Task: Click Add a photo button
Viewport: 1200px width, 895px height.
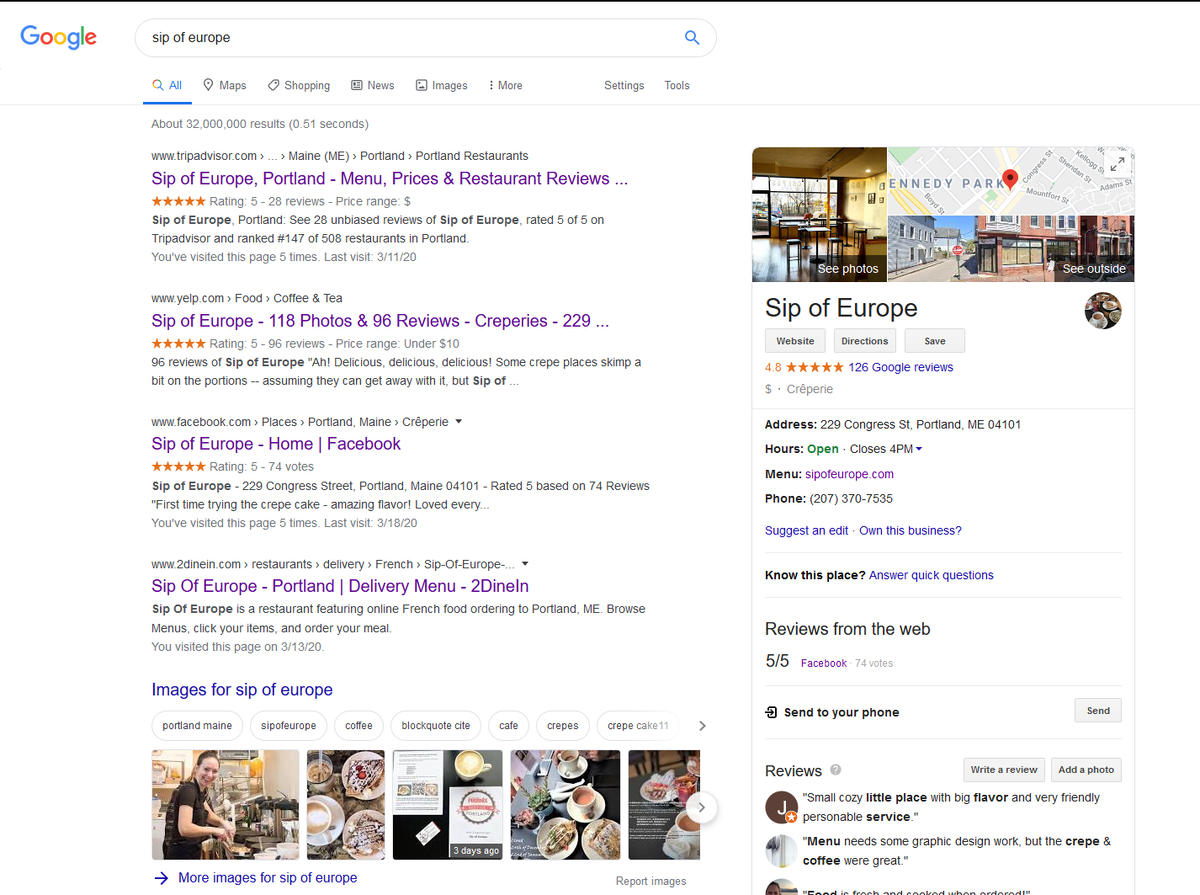Action: pos(1086,769)
